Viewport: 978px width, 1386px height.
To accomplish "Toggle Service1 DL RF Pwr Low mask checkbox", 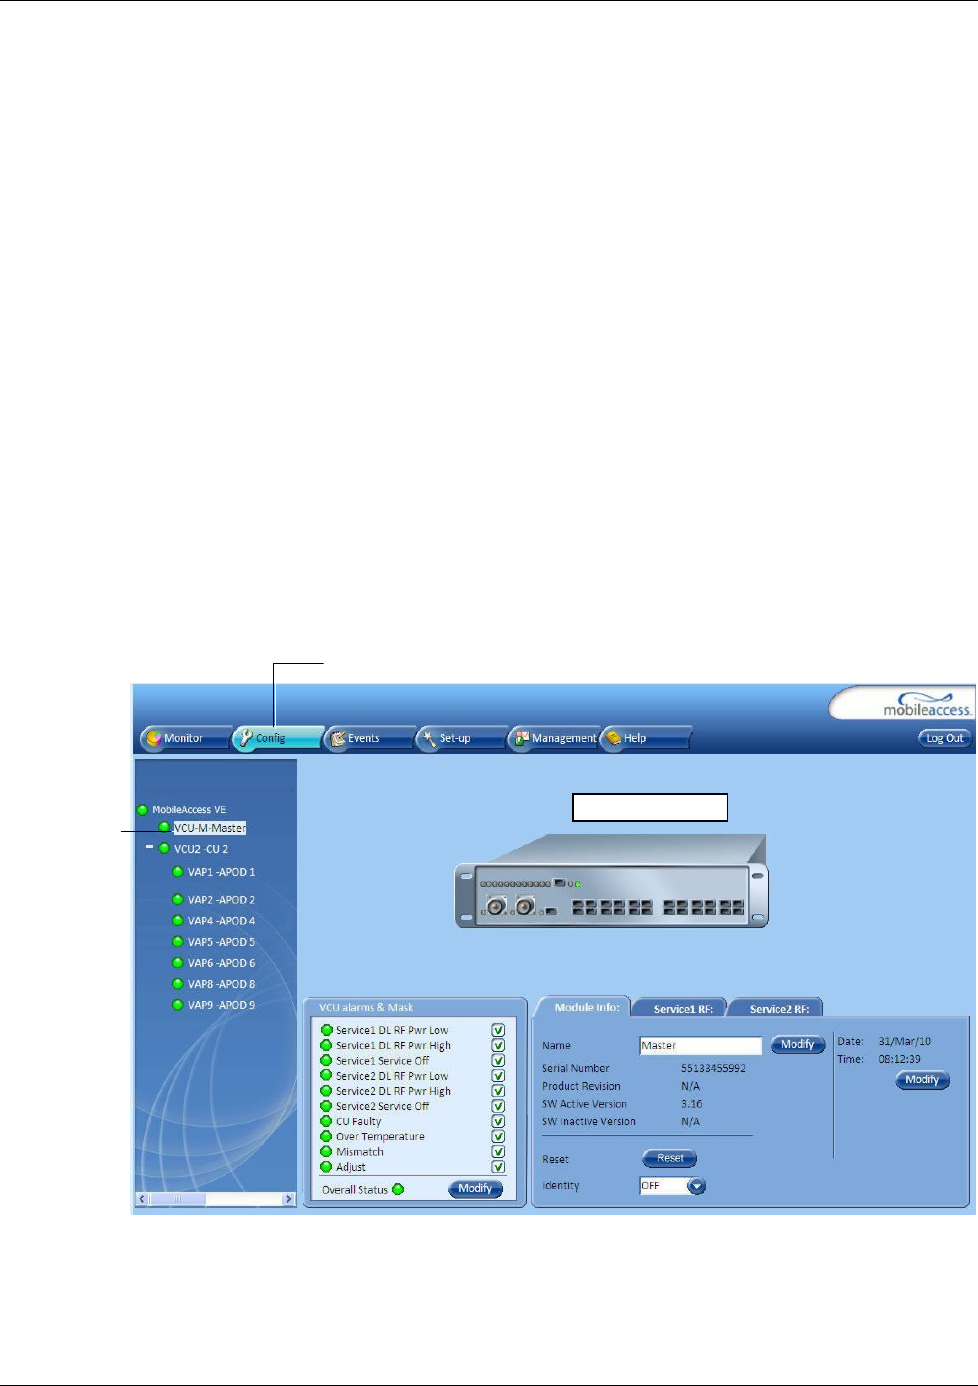I will pos(498,1030).
